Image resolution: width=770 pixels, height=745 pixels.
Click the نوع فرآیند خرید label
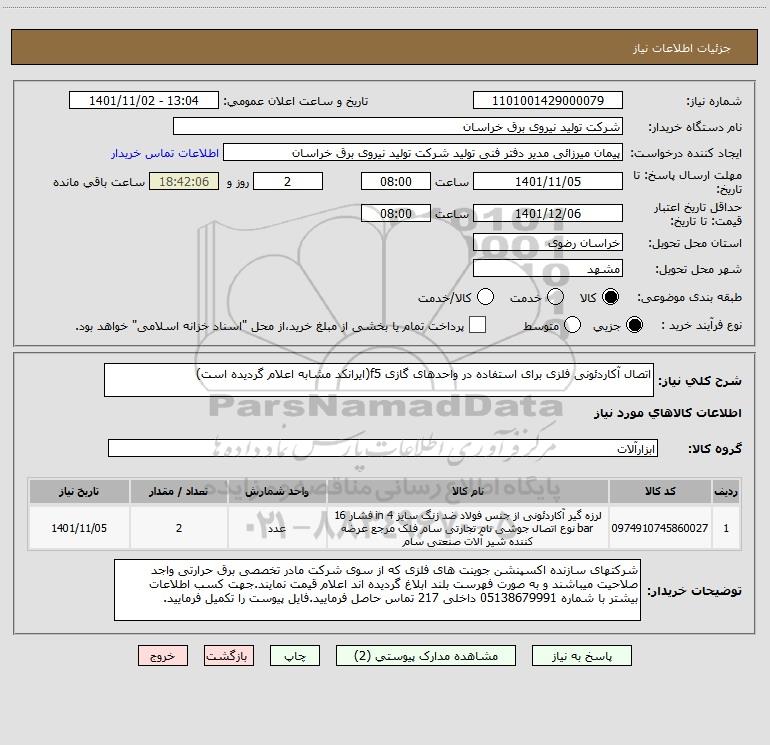tap(701, 326)
